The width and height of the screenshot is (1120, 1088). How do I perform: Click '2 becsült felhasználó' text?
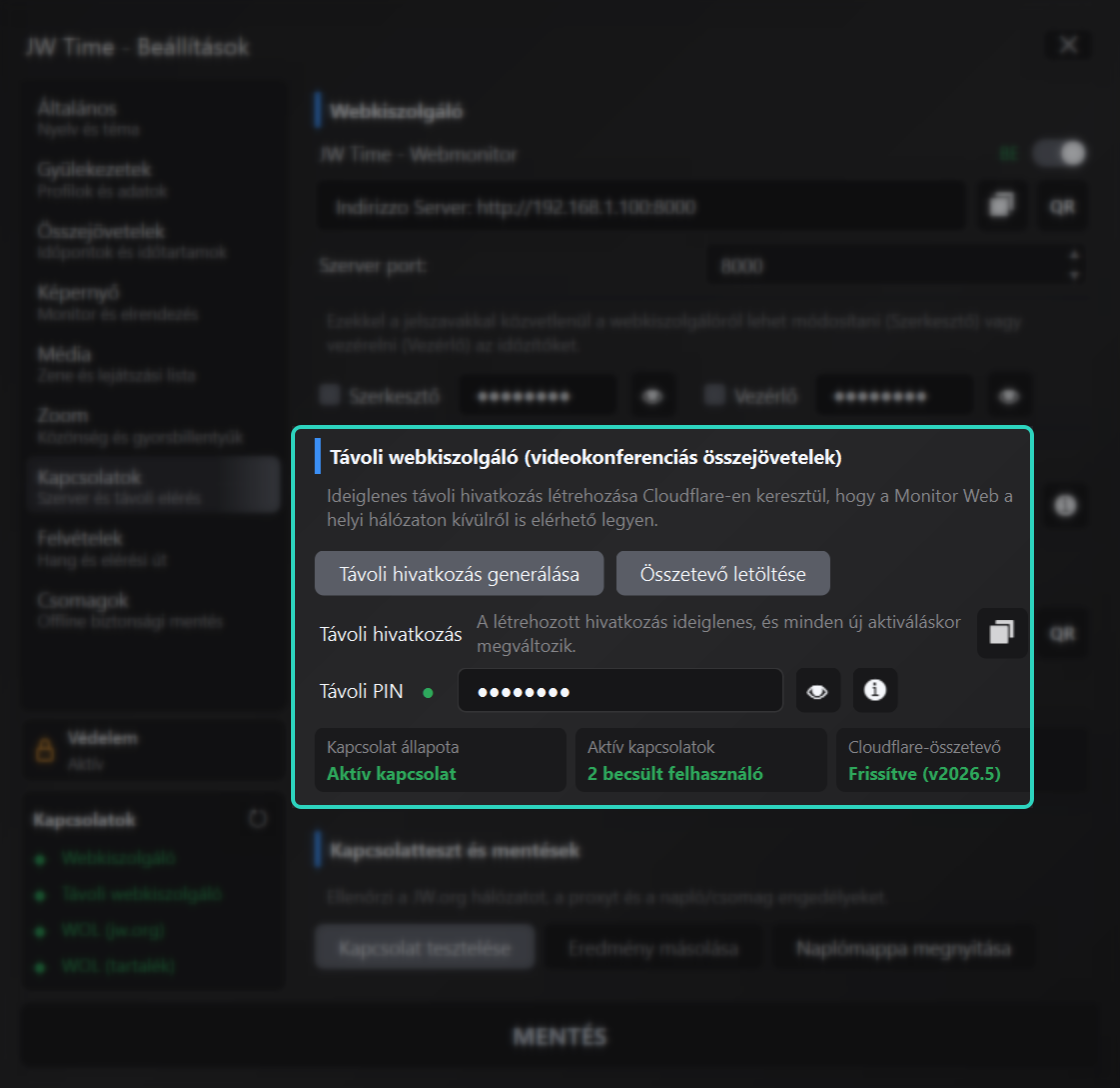tap(675, 774)
